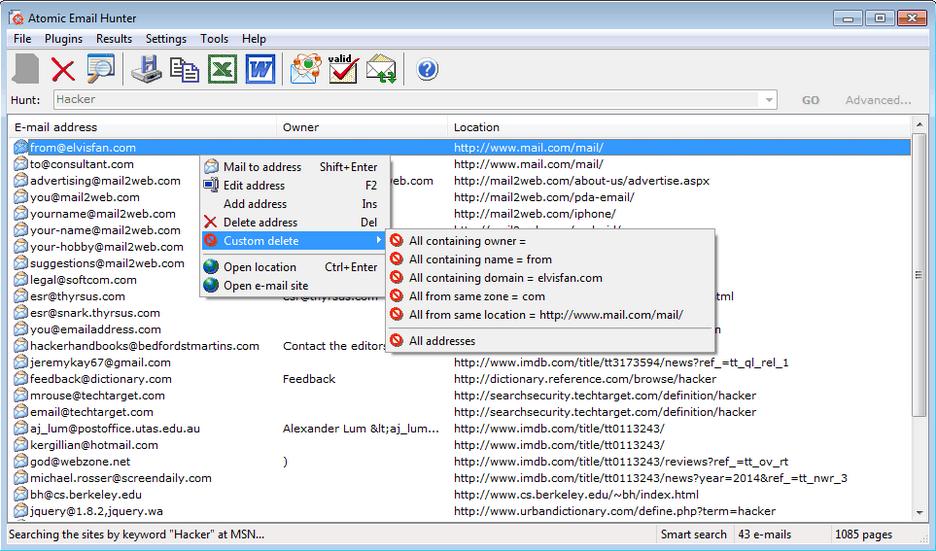Expand the Hunt keyword dropdown arrow

coord(769,100)
